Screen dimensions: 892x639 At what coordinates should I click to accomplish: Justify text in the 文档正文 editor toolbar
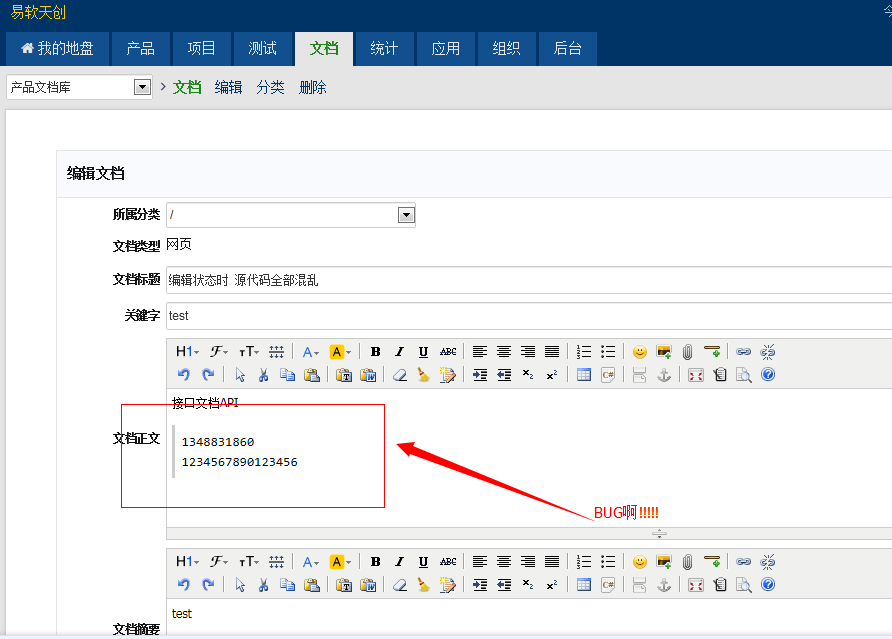pos(552,352)
